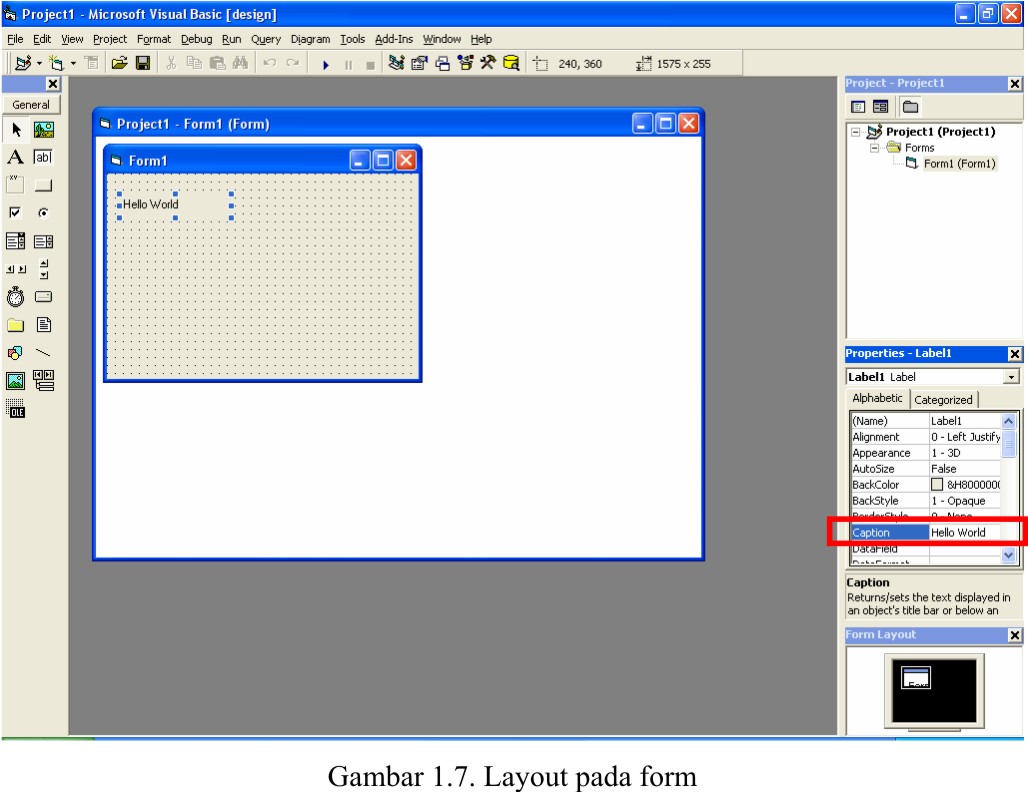Image resolution: width=1028 pixels, height=792 pixels.
Task: Select the TextBox tool in the toolbox
Action: point(42,156)
